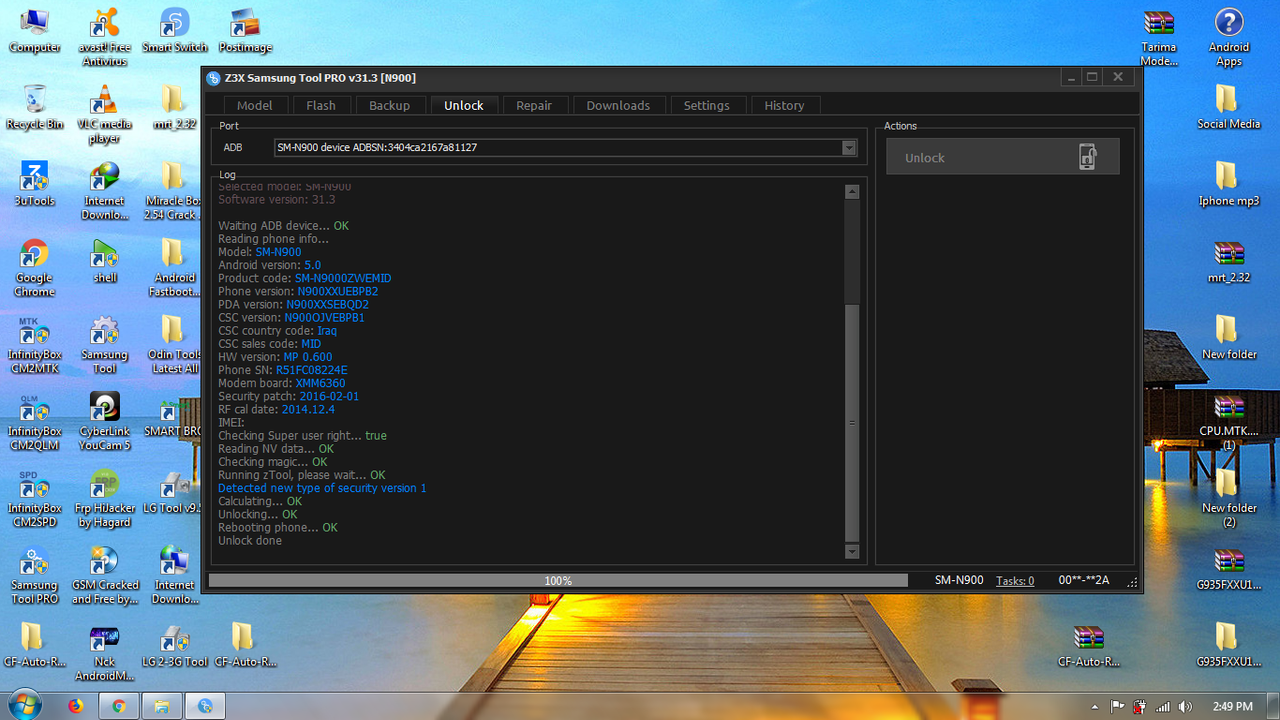The width and height of the screenshot is (1280, 720).
Task: Select the Unlock tab
Action: coord(464,105)
